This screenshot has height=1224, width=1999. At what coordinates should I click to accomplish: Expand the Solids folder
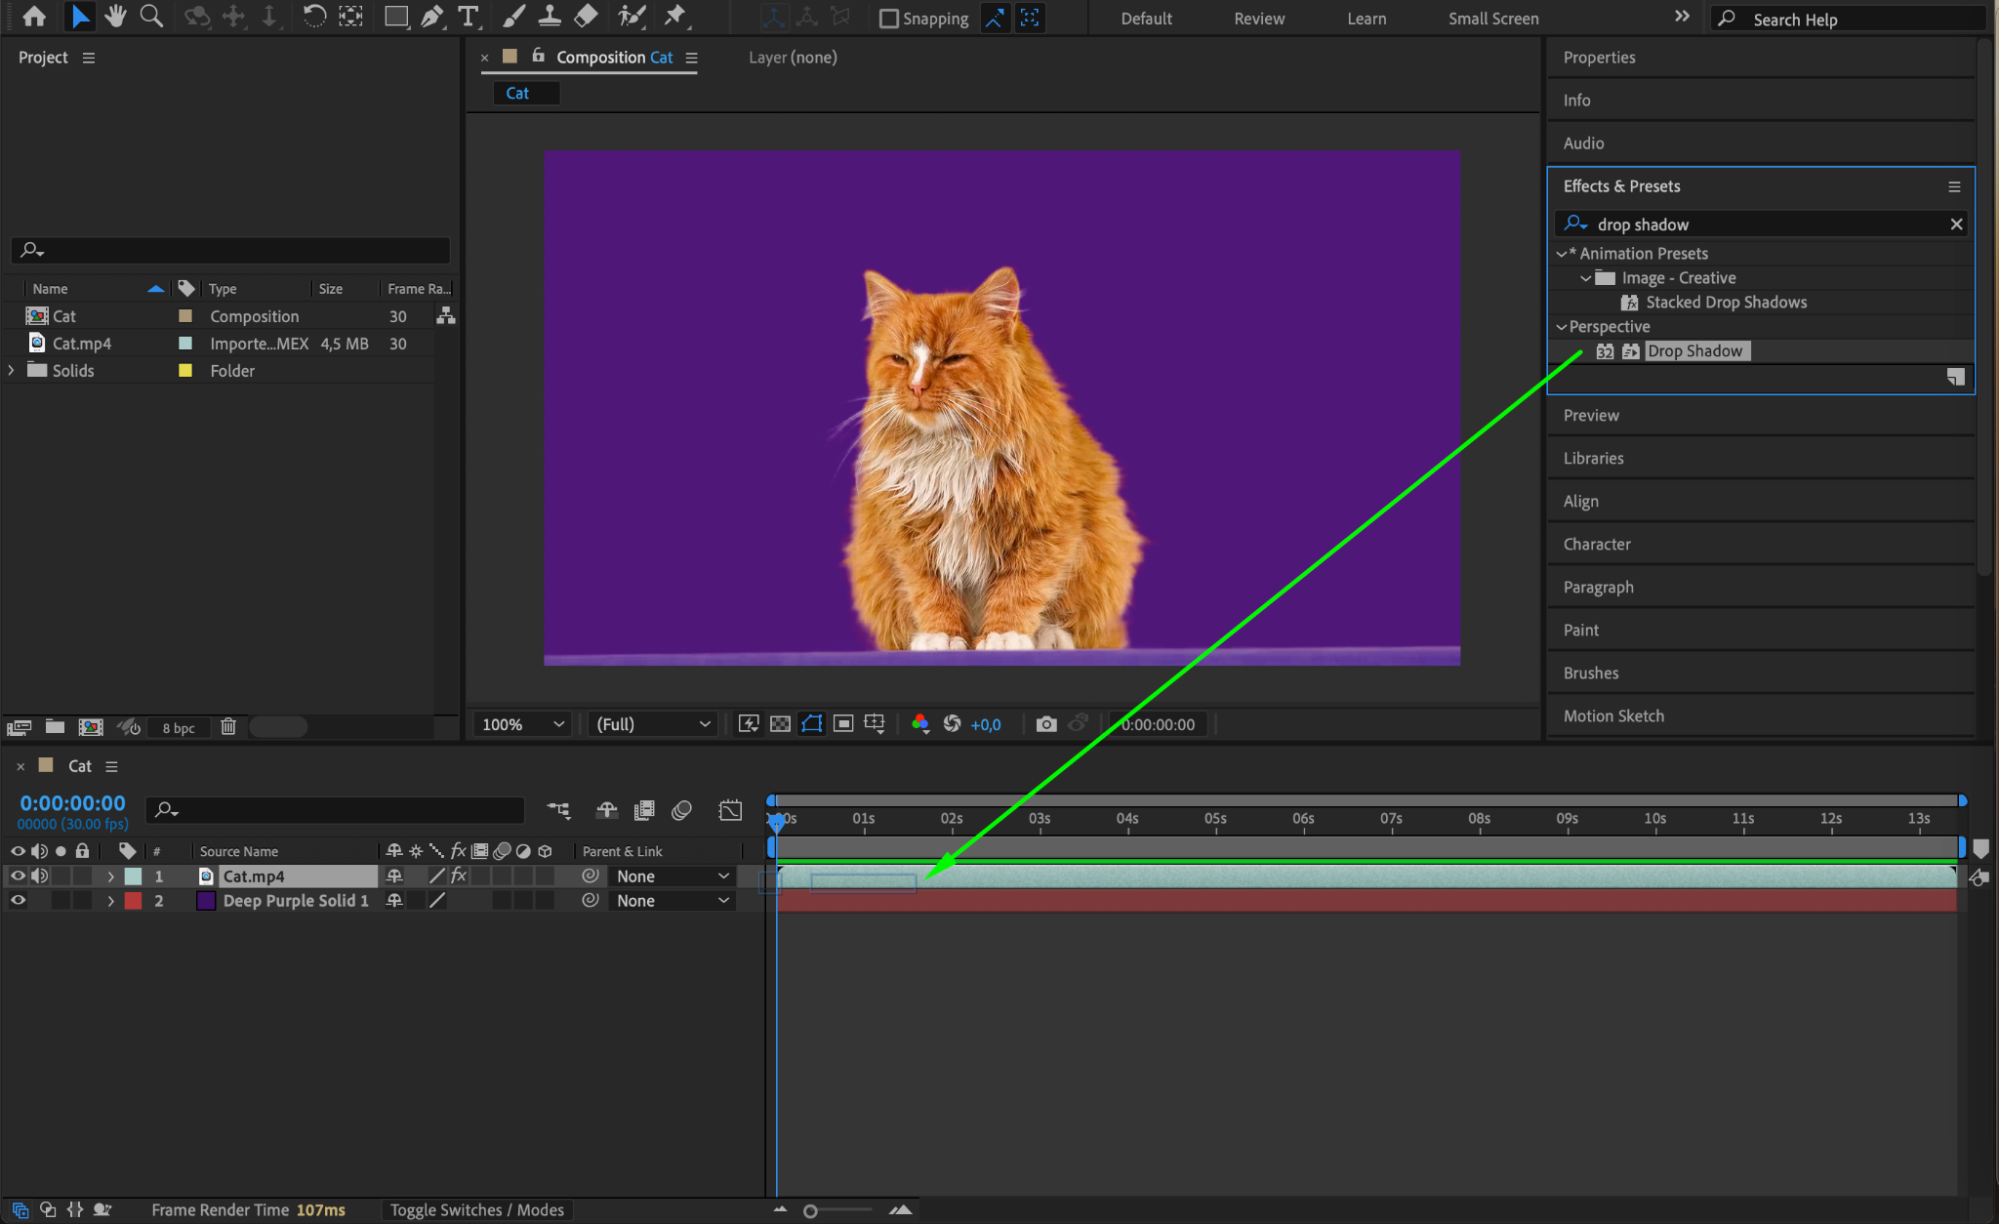(x=11, y=370)
